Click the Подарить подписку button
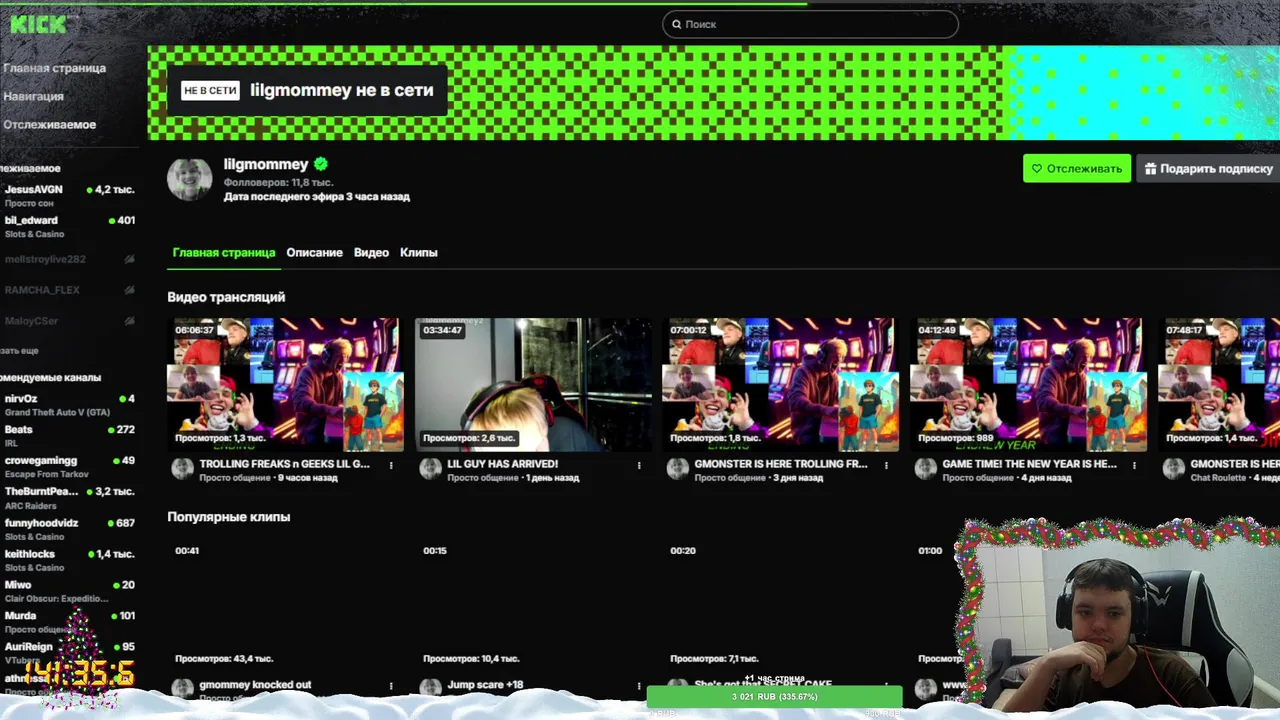 click(x=1208, y=168)
